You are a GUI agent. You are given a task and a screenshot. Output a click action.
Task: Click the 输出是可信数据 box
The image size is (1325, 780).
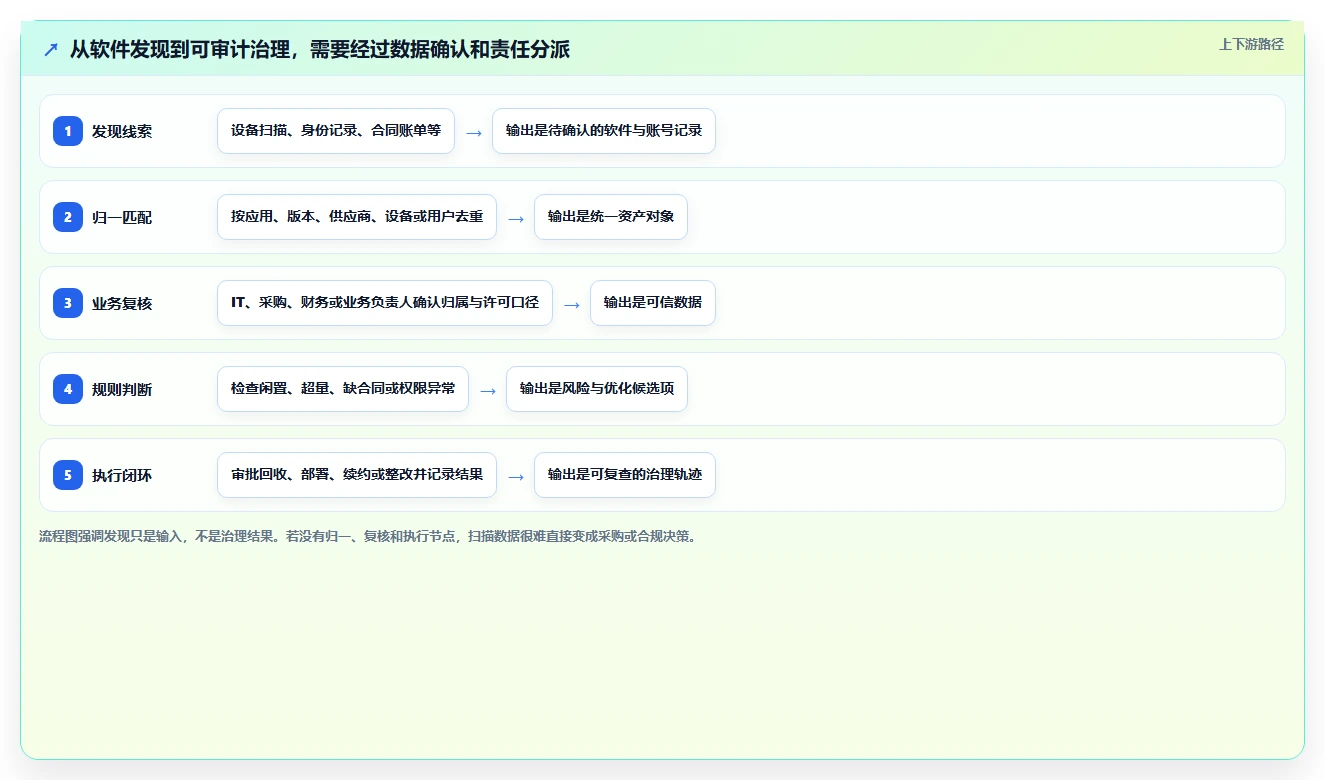[653, 303]
